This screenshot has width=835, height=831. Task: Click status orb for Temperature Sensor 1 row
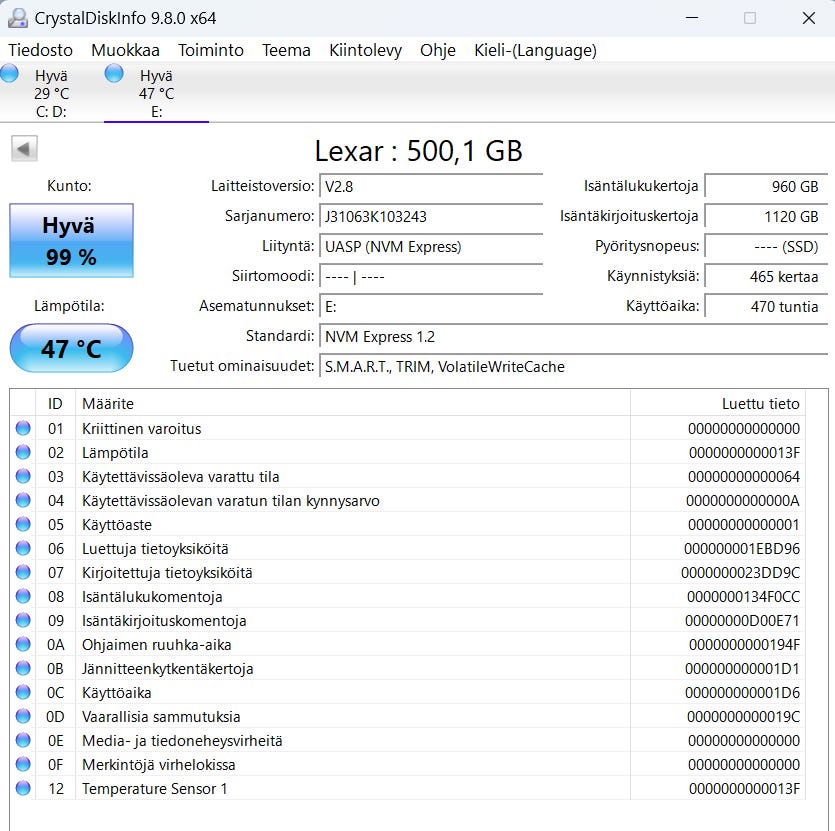(23, 787)
